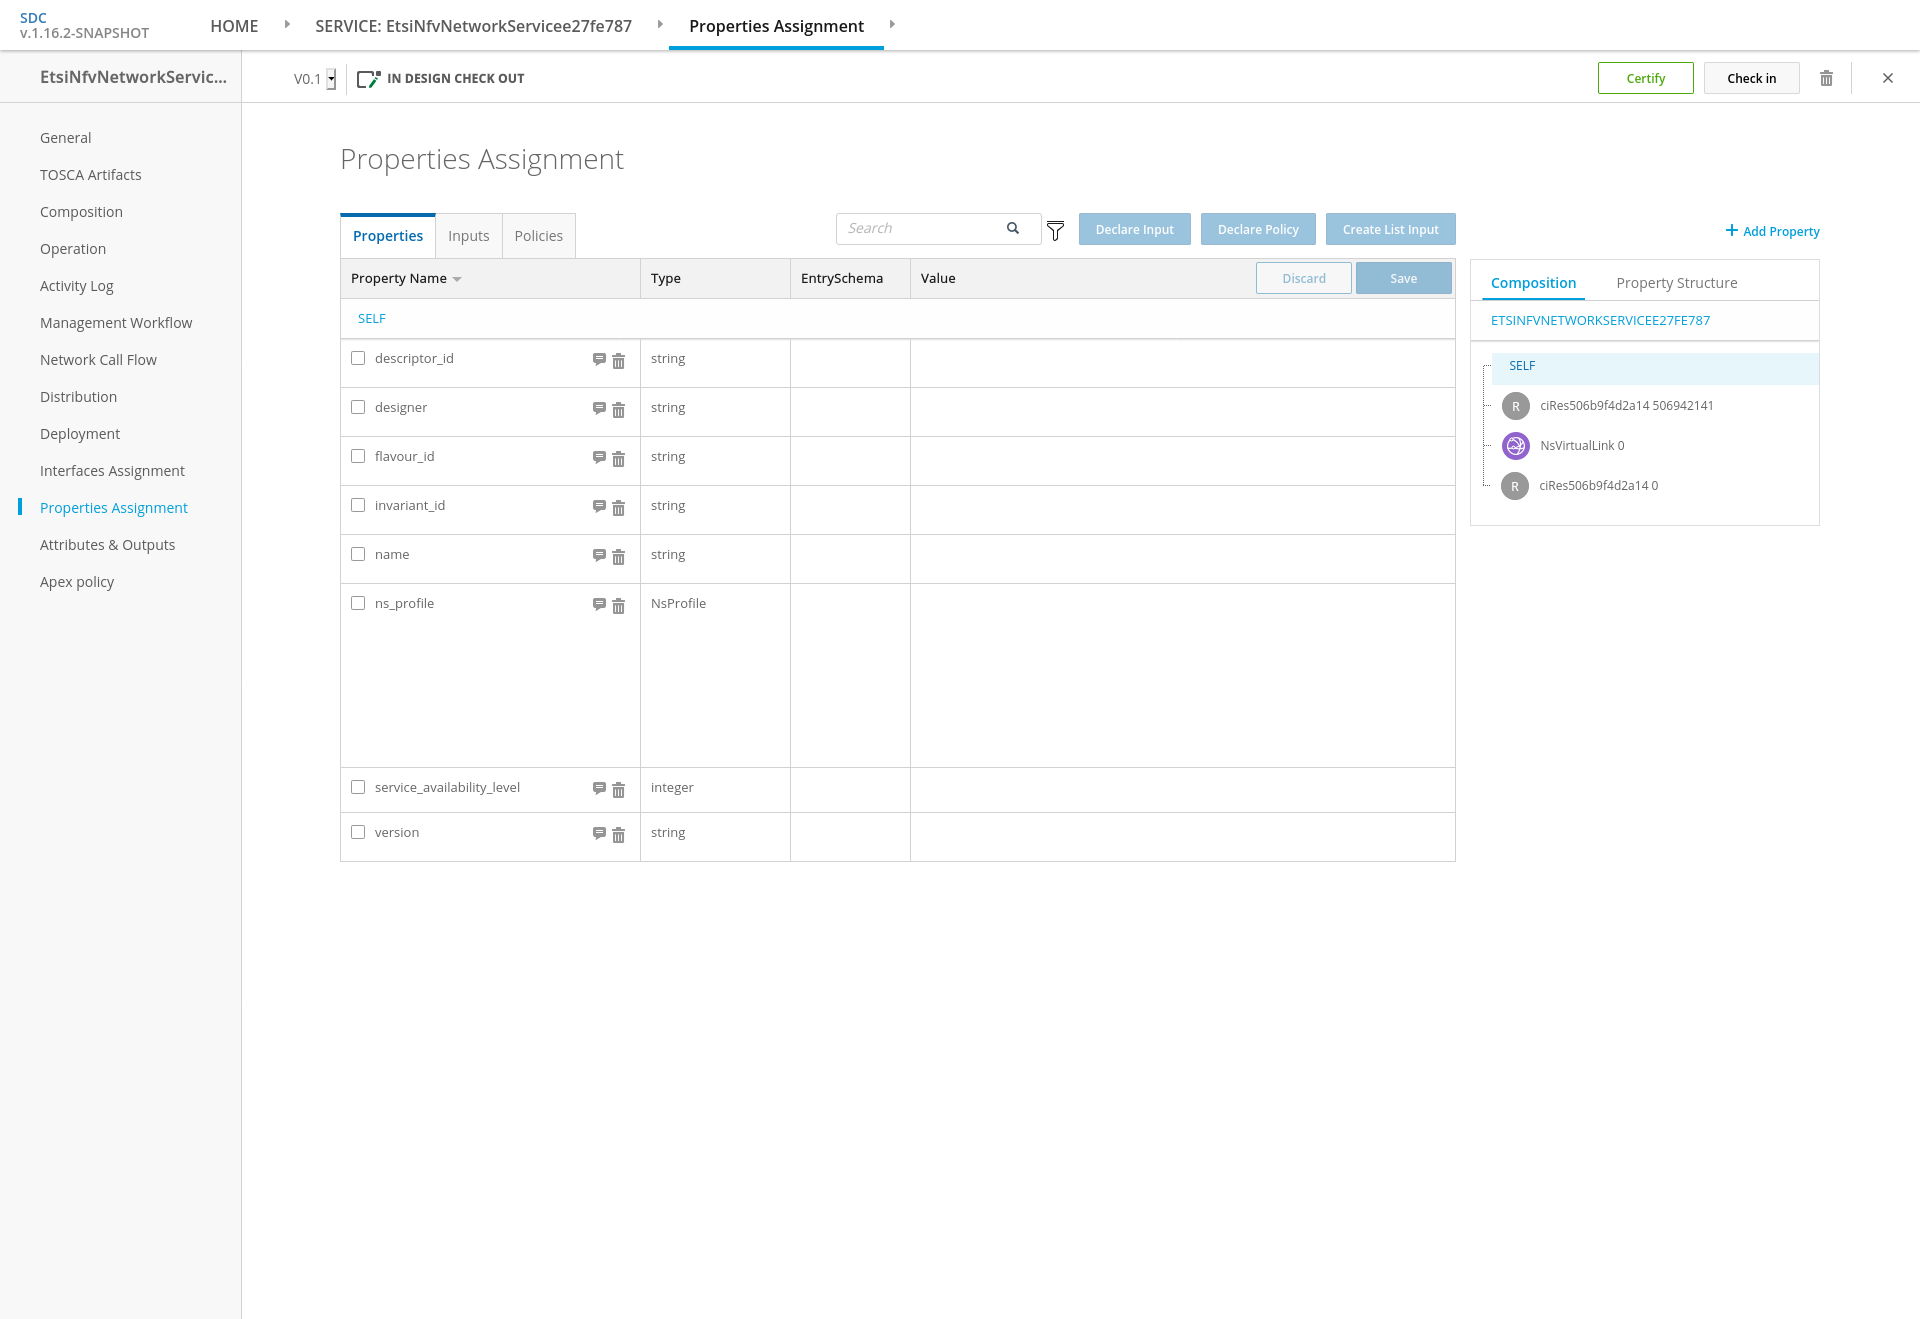Click the plus icon to Add Property
This screenshot has width=1920, height=1319.
(x=1731, y=231)
